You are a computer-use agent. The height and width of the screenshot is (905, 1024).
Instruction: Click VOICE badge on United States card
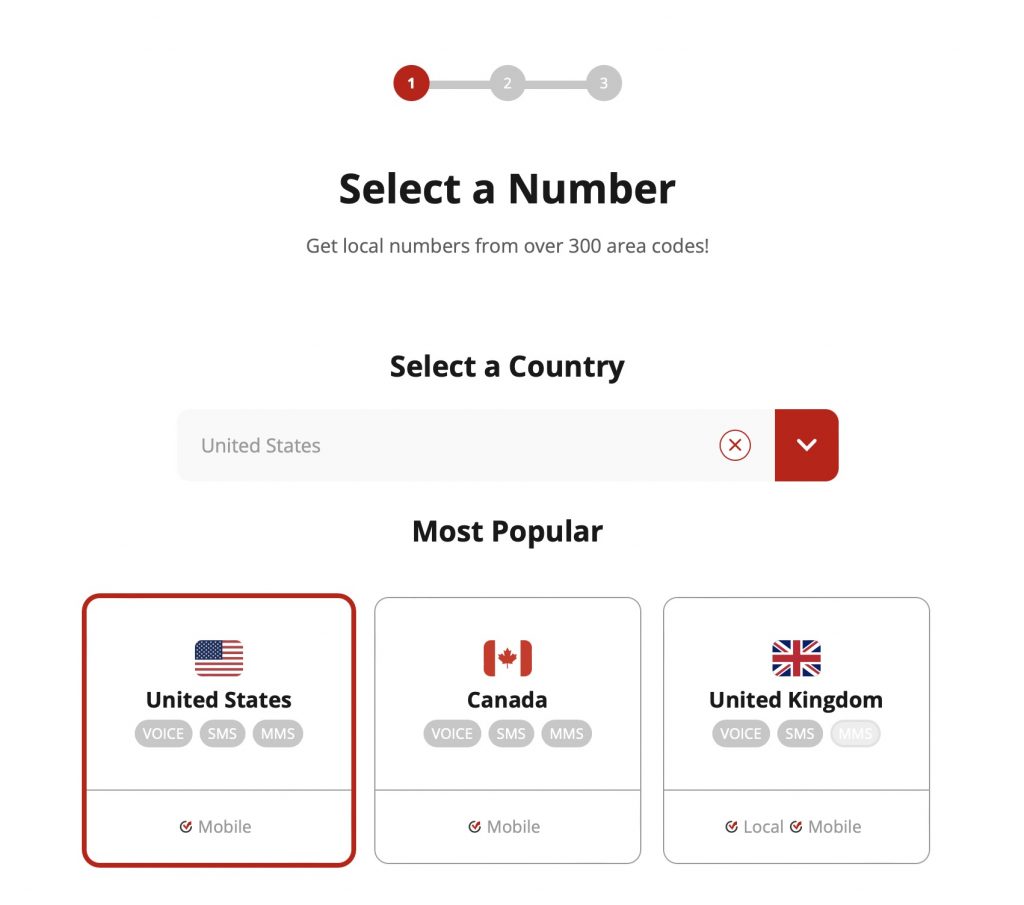click(x=163, y=734)
